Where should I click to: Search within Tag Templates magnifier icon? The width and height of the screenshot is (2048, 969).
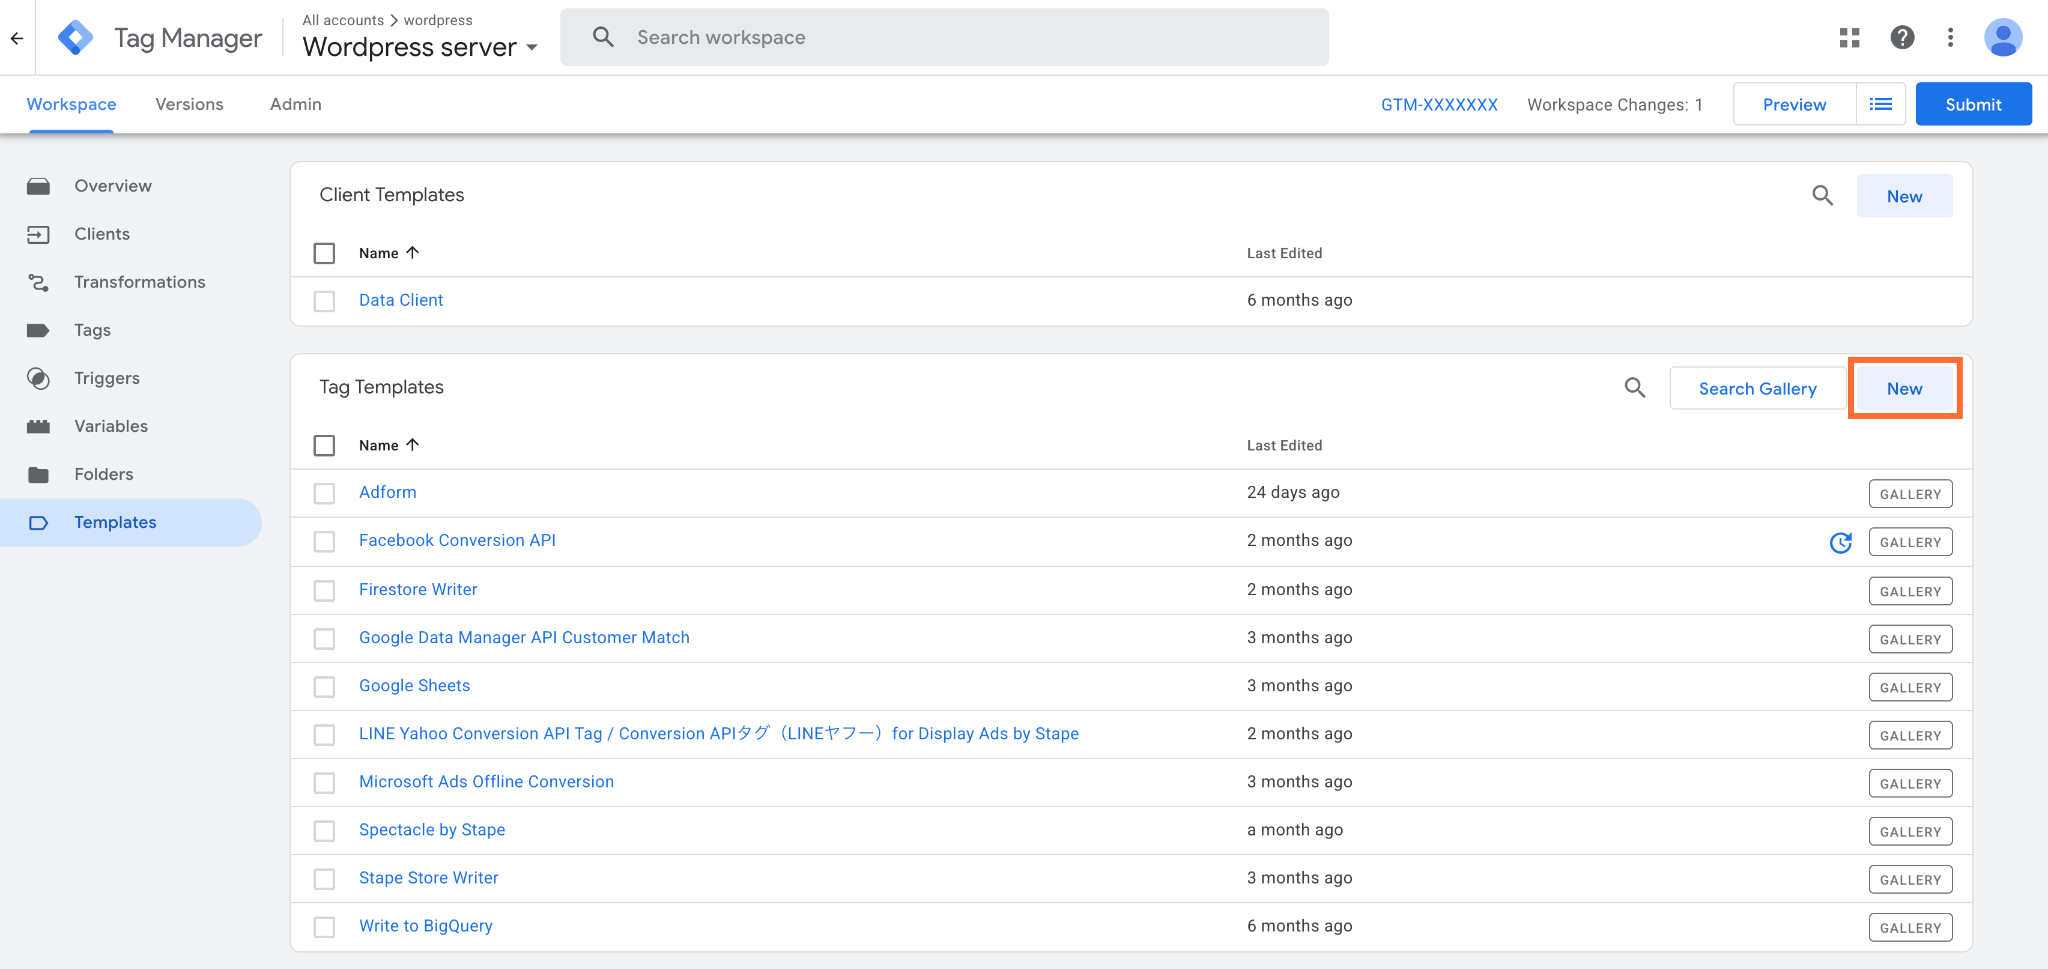click(x=1635, y=388)
